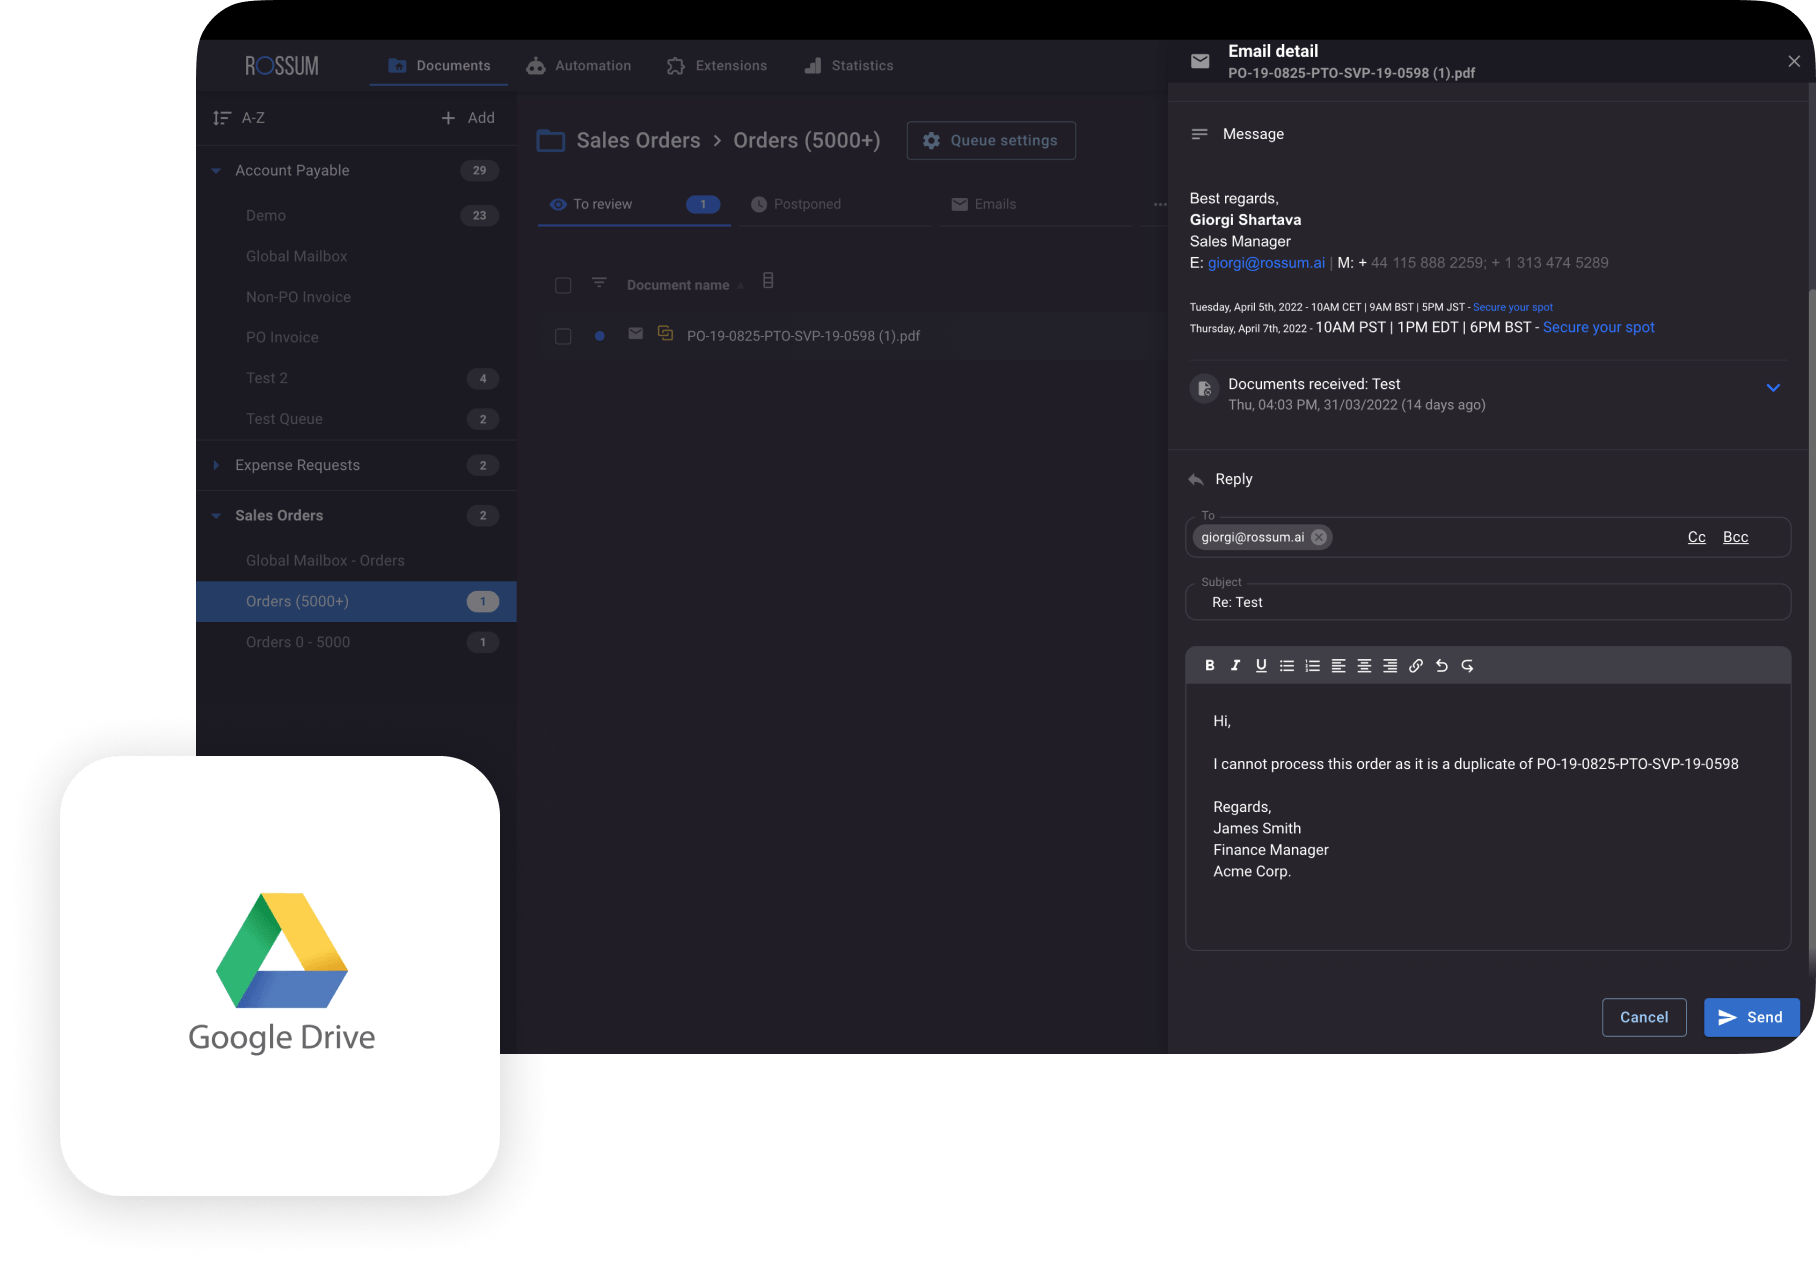Open the more tabs ellipsis menu
The image size is (1816, 1264).
pos(1159,205)
